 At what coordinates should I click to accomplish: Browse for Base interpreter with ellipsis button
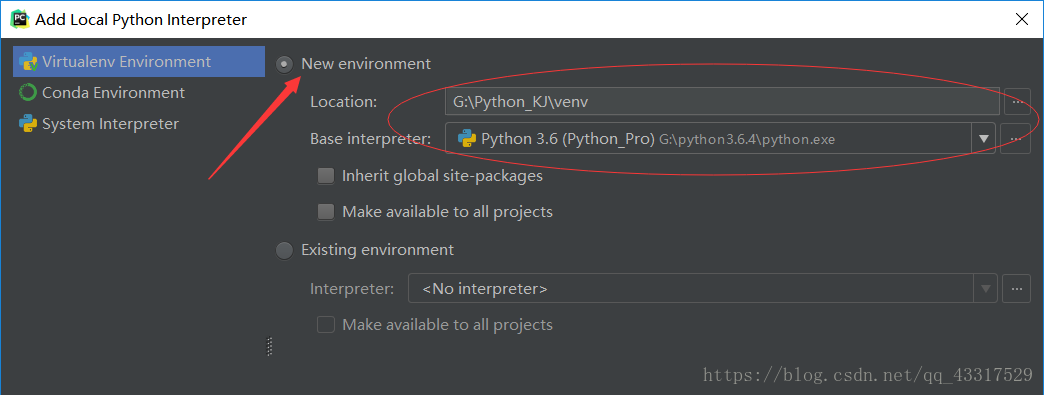1015,139
